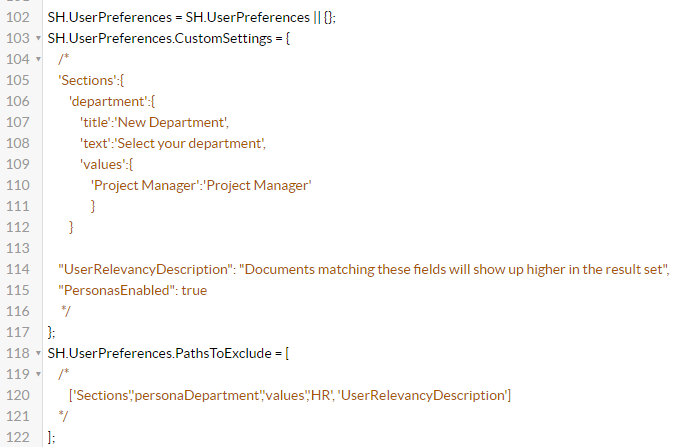Click line number 102 in the gutter
Viewport: 683px width, 447px height.
click(17, 17)
